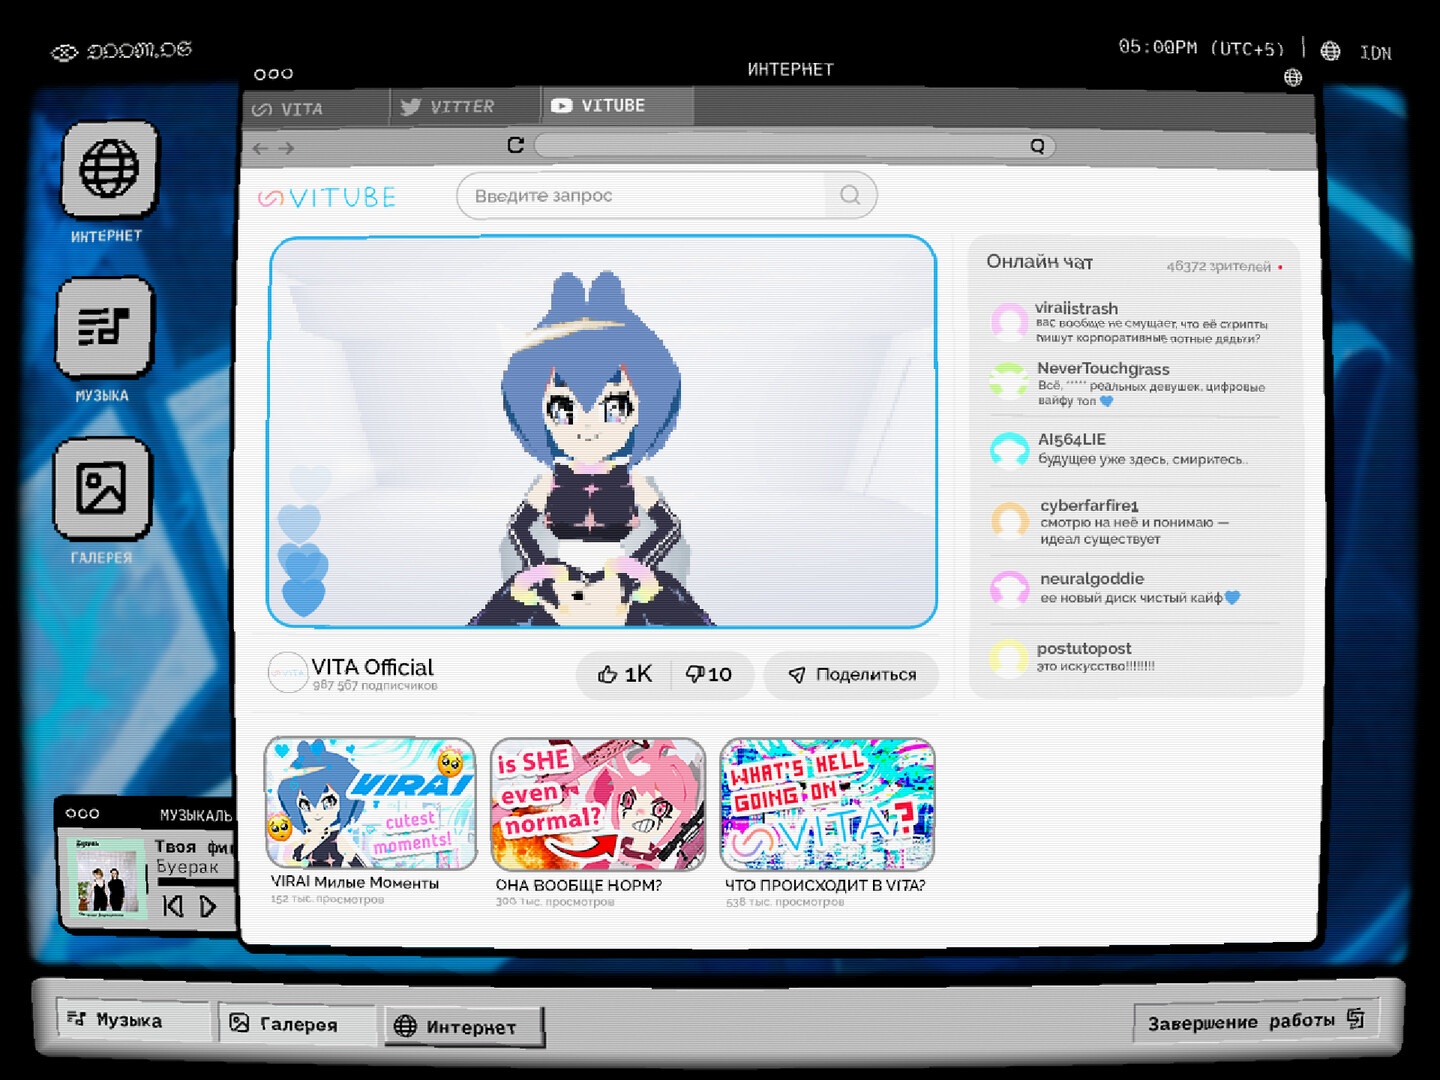This screenshot has height=1080, width=1440.
Task: Open the Internet globe desktop icon
Action: point(109,170)
